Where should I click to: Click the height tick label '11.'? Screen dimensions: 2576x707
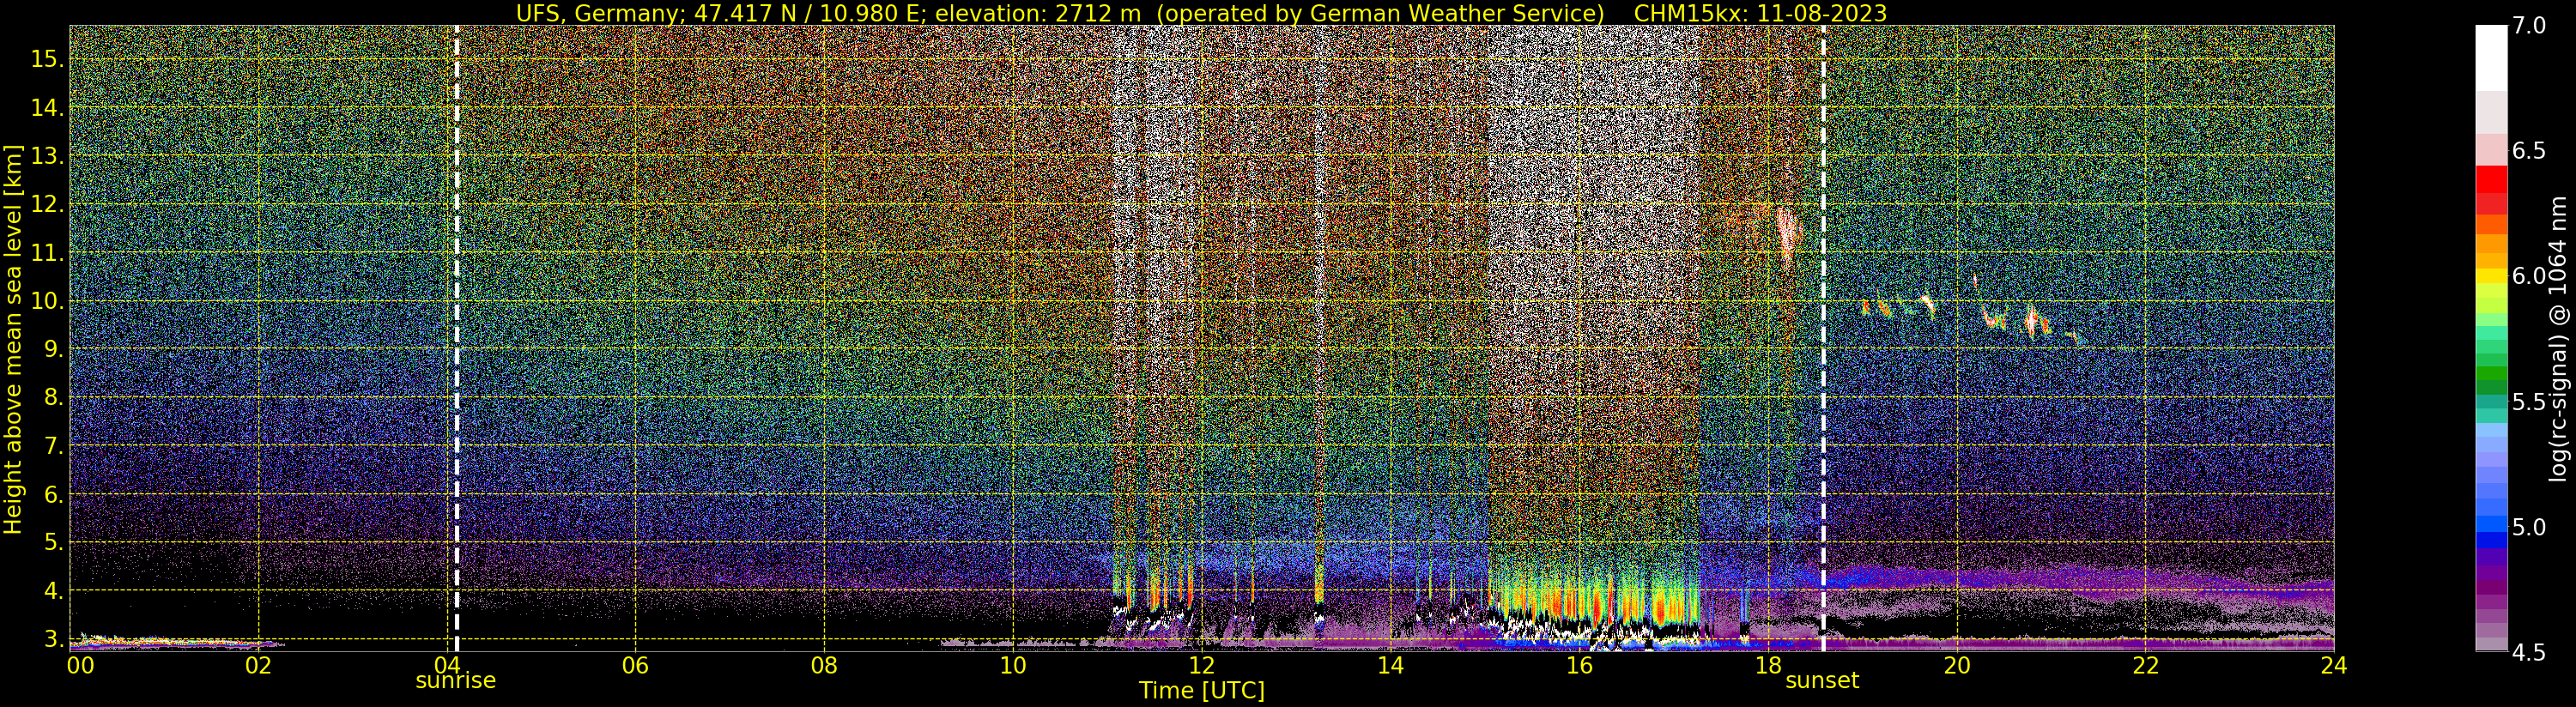(47, 253)
